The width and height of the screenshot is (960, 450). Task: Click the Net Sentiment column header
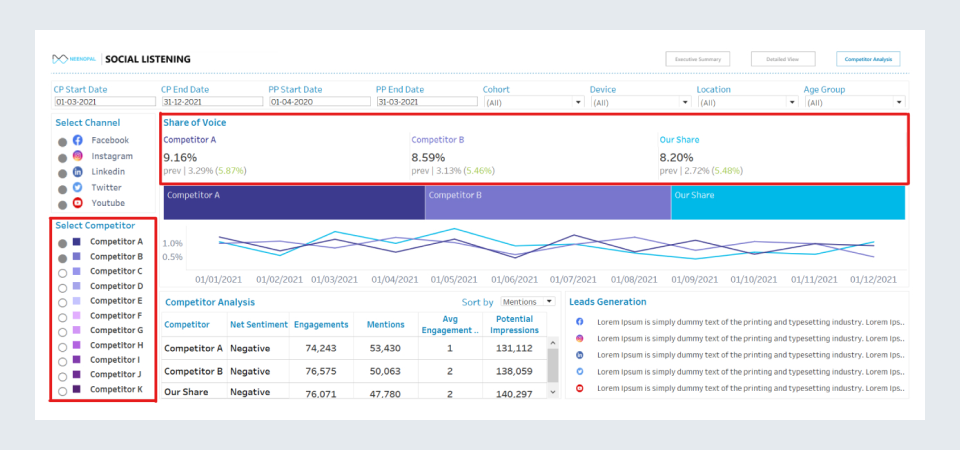[x=259, y=324]
